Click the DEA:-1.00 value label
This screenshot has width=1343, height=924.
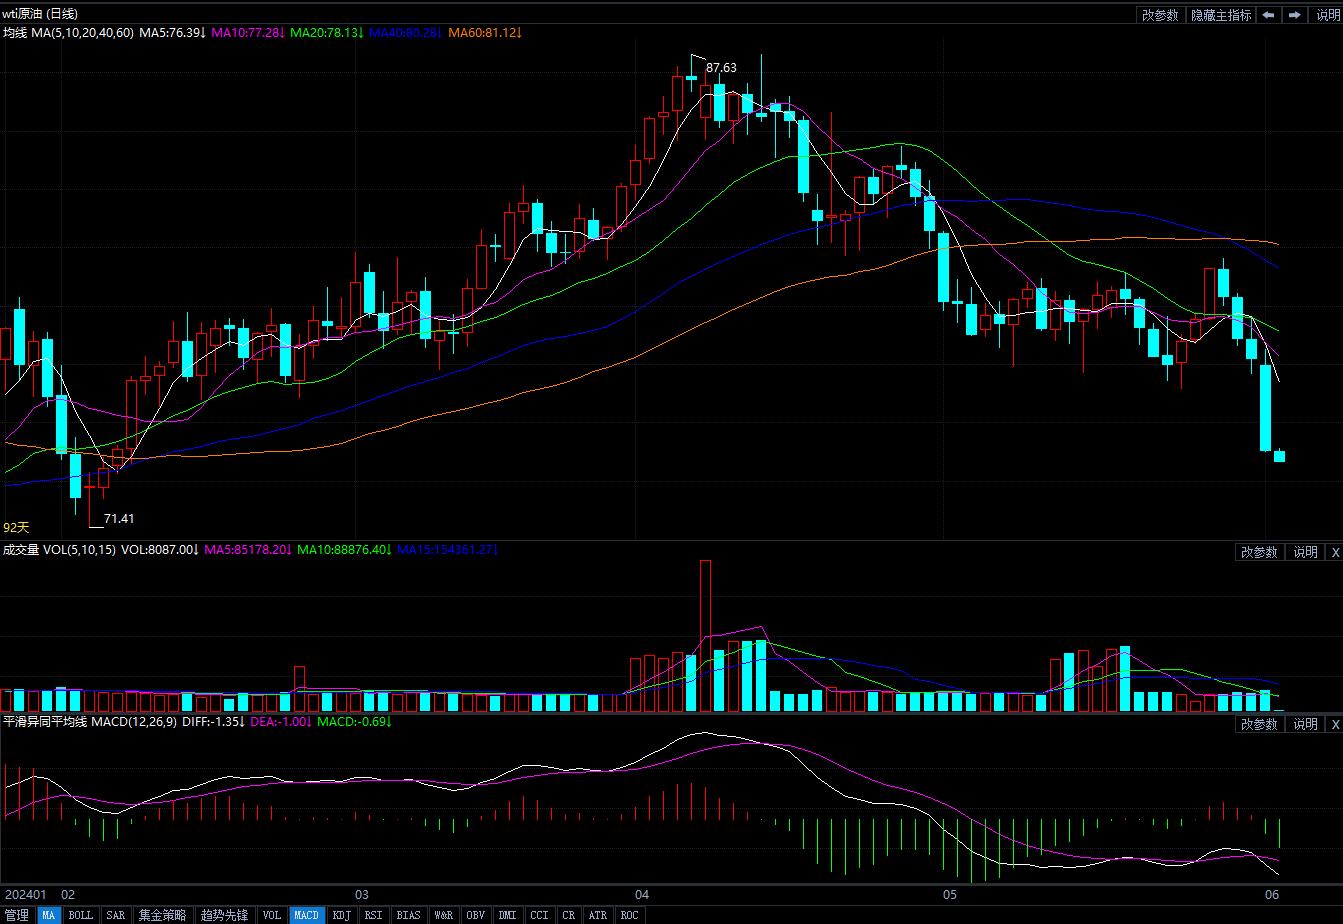click(x=281, y=722)
